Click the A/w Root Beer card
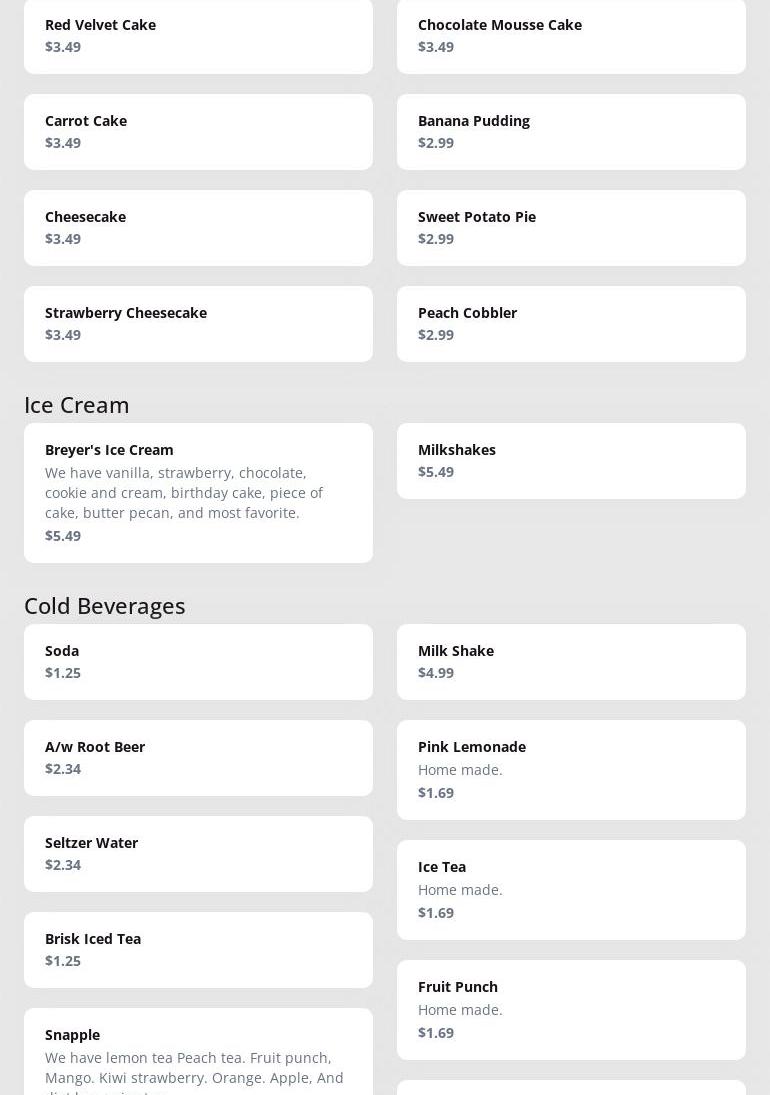770x1095 pixels. (198, 757)
